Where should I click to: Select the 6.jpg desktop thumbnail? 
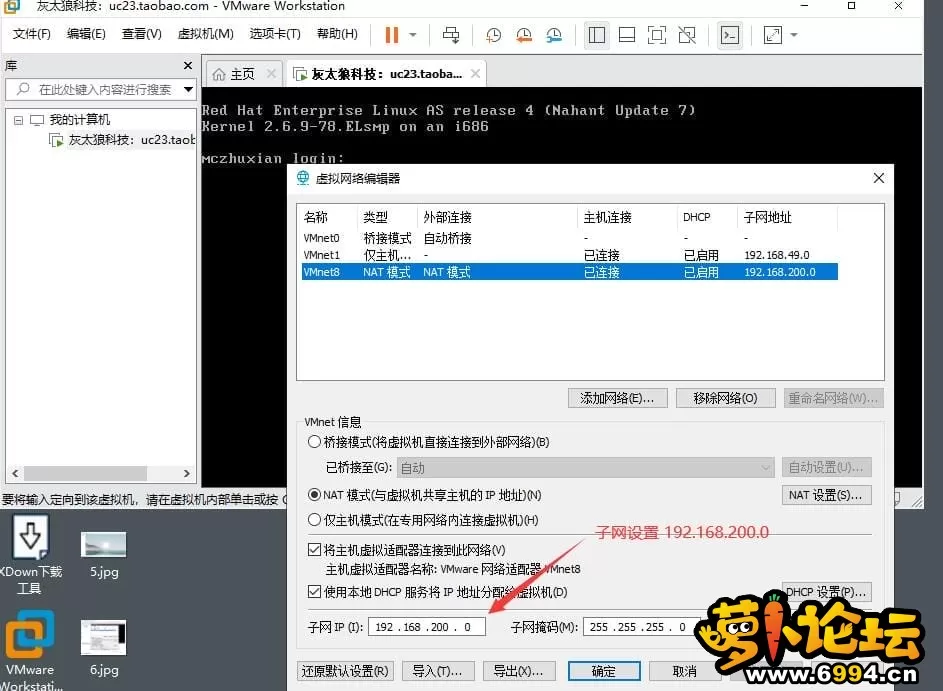click(x=103, y=648)
